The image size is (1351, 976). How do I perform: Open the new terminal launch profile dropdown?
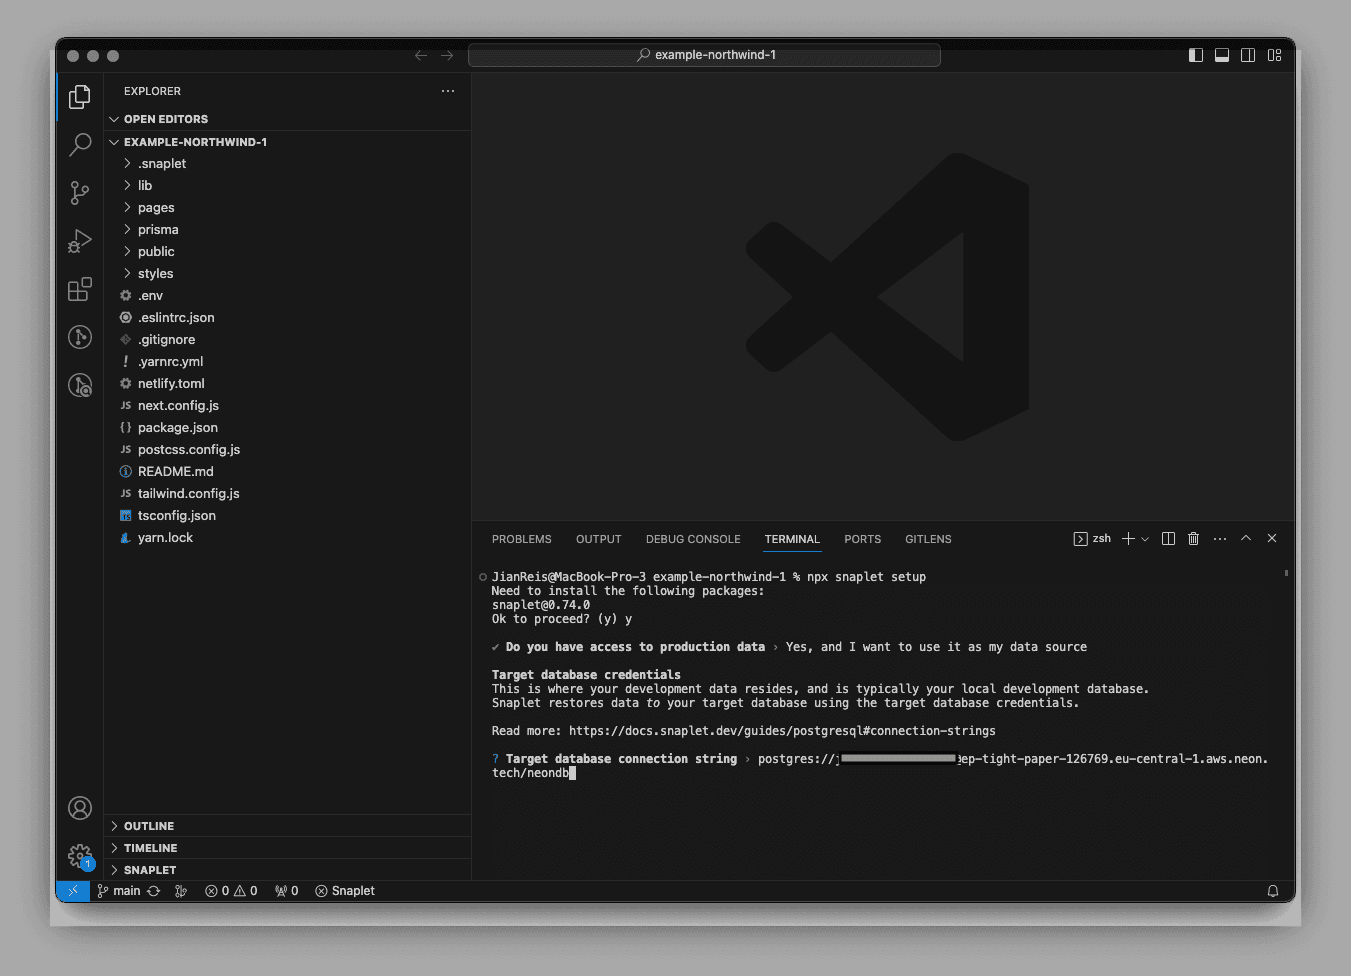pos(1145,539)
